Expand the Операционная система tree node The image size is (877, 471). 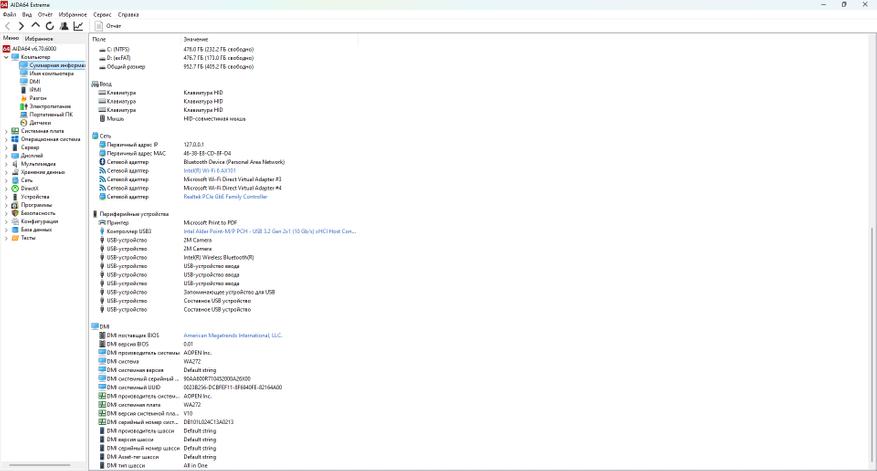pyautogui.click(x=6, y=139)
